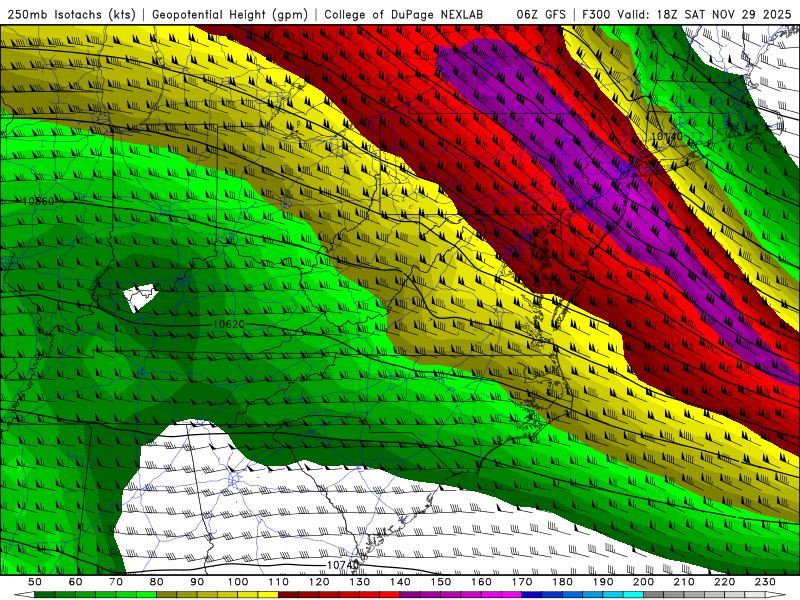The image size is (800, 600).
Task: Click the 'College of DuPage NEXLAB' label
Action: click(x=404, y=15)
